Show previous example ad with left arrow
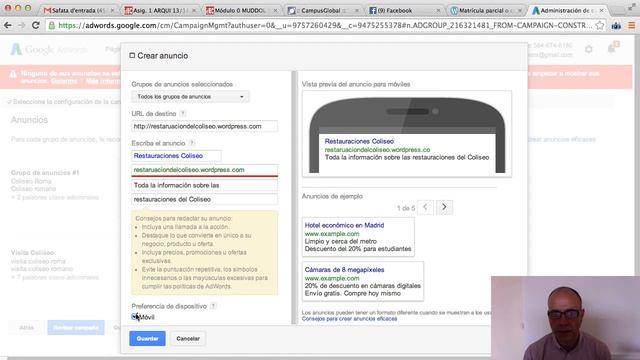The width and height of the screenshot is (640, 360). (425, 207)
